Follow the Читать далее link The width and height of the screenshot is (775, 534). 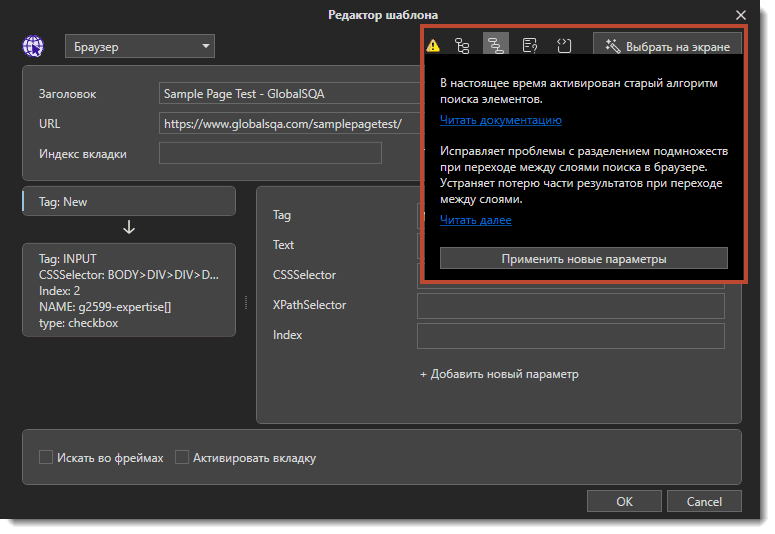(x=475, y=220)
